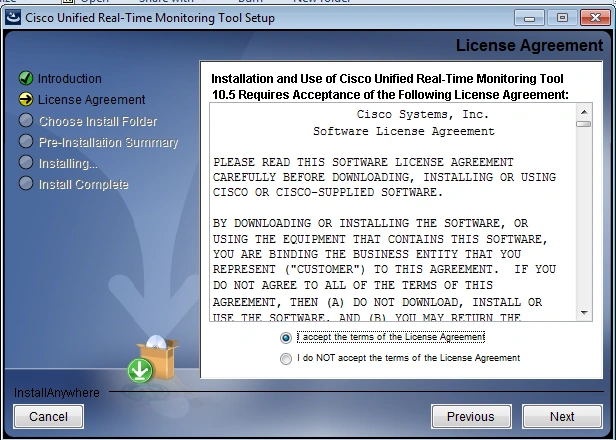Image resolution: width=616 pixels, height=440 pixels.
Task: Click the grey circle beside Pre-Installation Summary
Action: pos(26,141)
